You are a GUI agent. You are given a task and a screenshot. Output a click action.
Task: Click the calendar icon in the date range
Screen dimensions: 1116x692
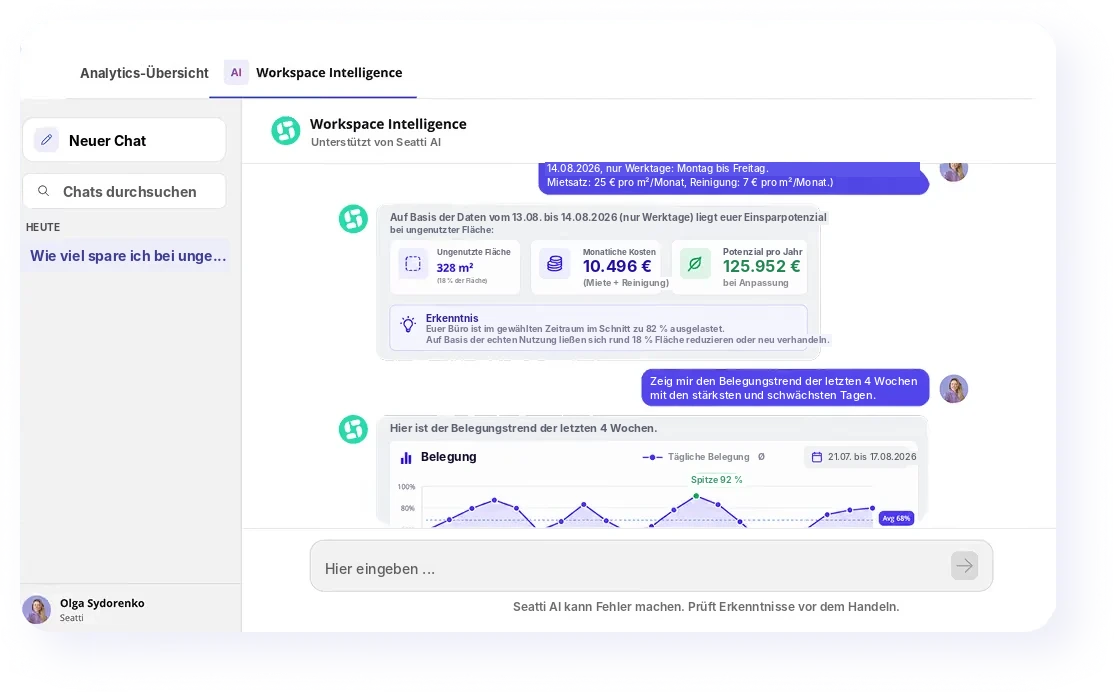817,457
